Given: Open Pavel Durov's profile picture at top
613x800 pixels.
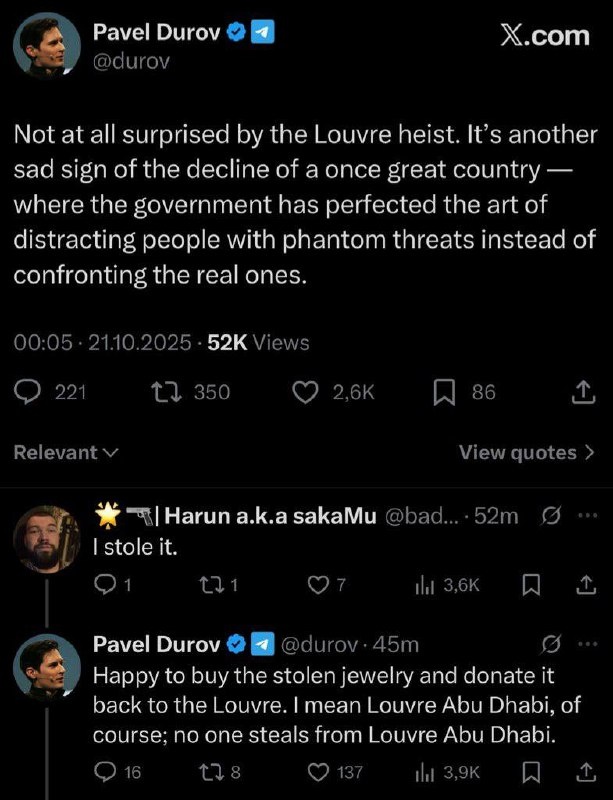Looking at the screenshot, I should pyautogui.click(x=47, y=46).
